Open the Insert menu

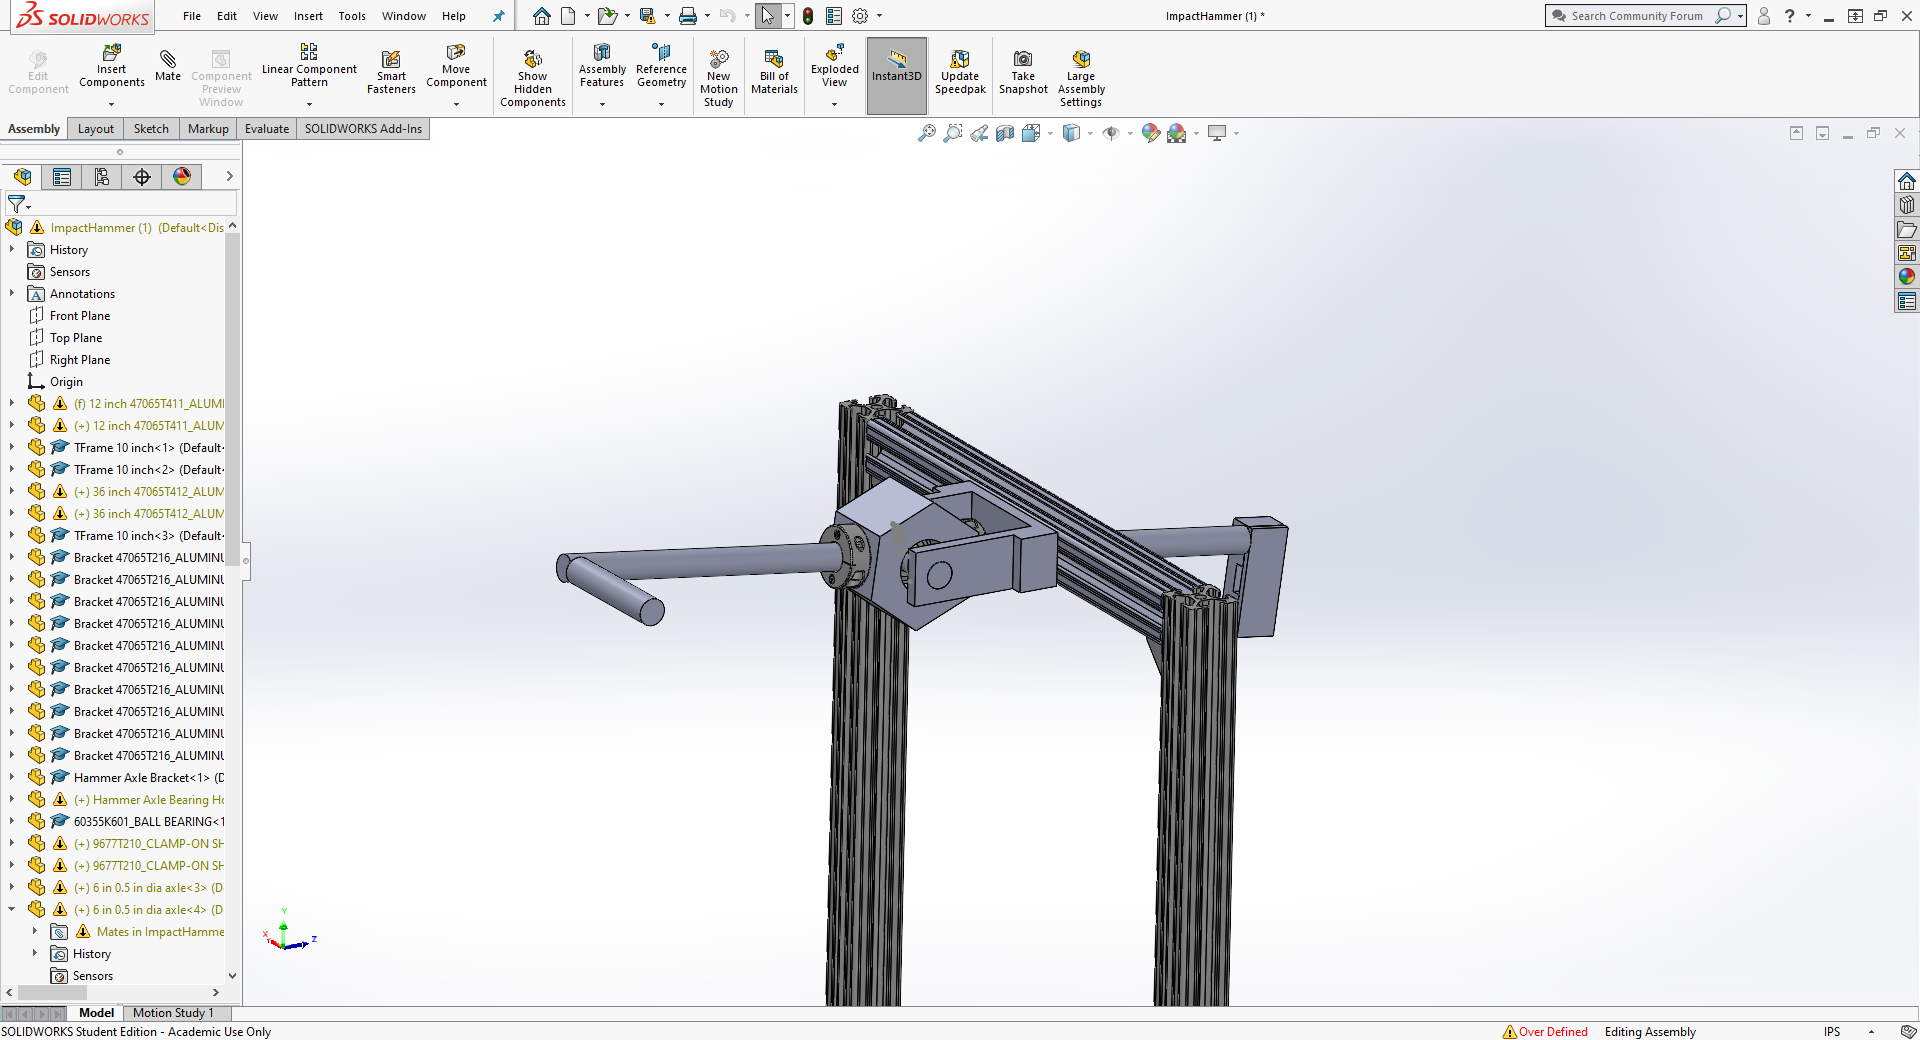[x=308, y=16]
